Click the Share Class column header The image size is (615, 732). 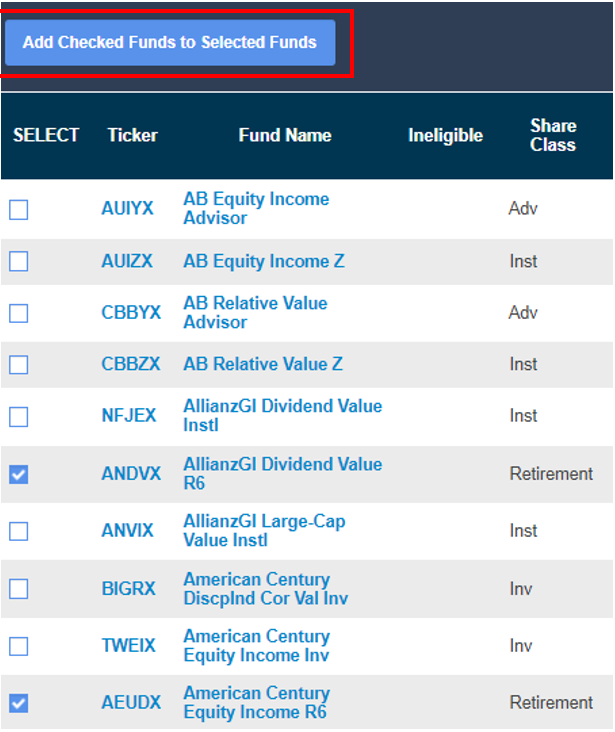[x=553, y=135]
